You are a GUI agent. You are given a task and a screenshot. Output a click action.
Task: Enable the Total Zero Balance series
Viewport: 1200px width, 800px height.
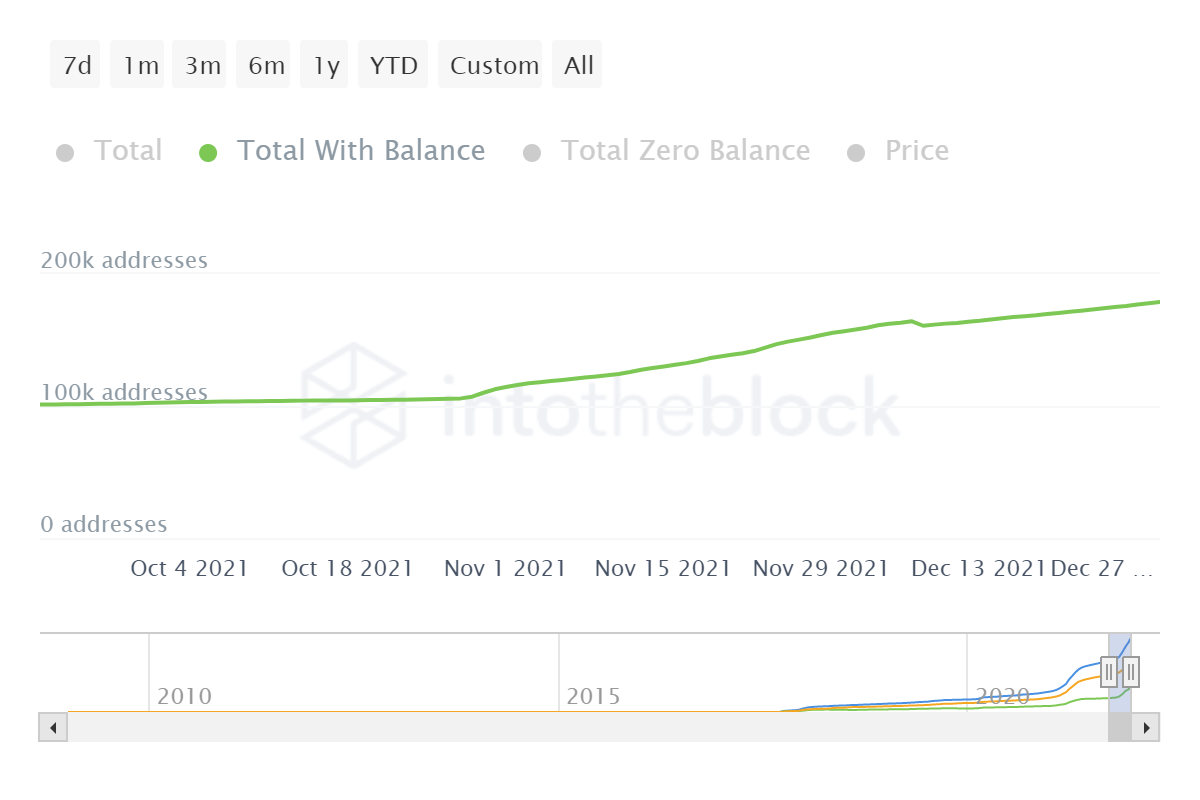coord(684,151)
